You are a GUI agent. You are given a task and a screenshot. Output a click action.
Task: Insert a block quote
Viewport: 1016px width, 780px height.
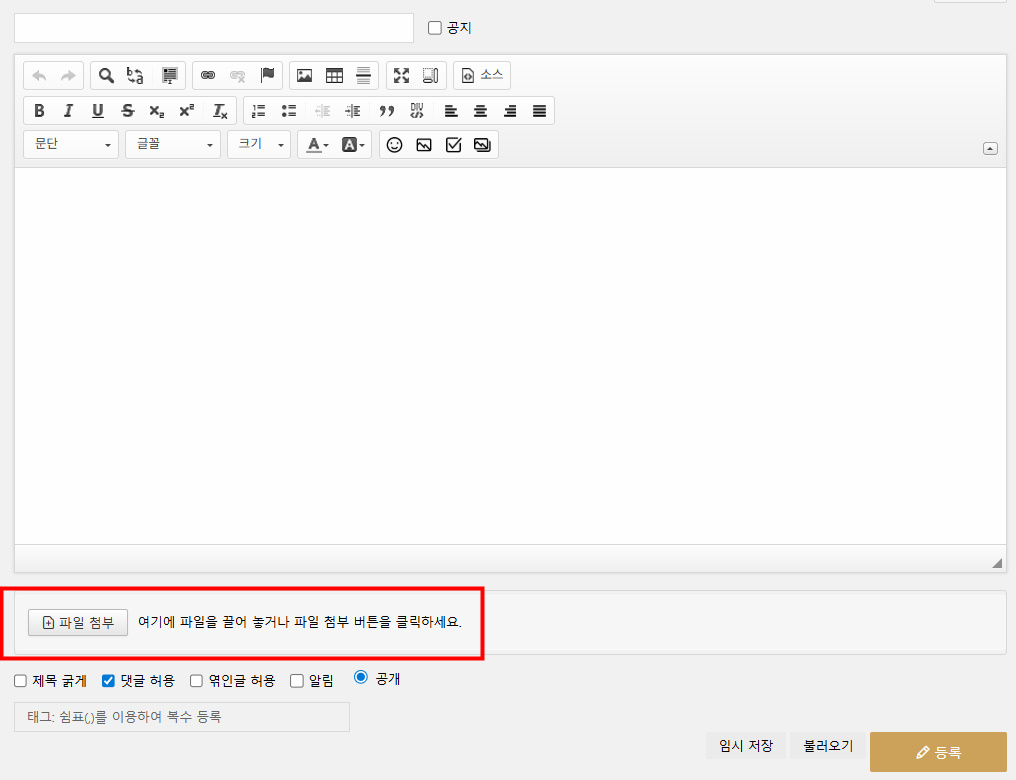point(387,111)
